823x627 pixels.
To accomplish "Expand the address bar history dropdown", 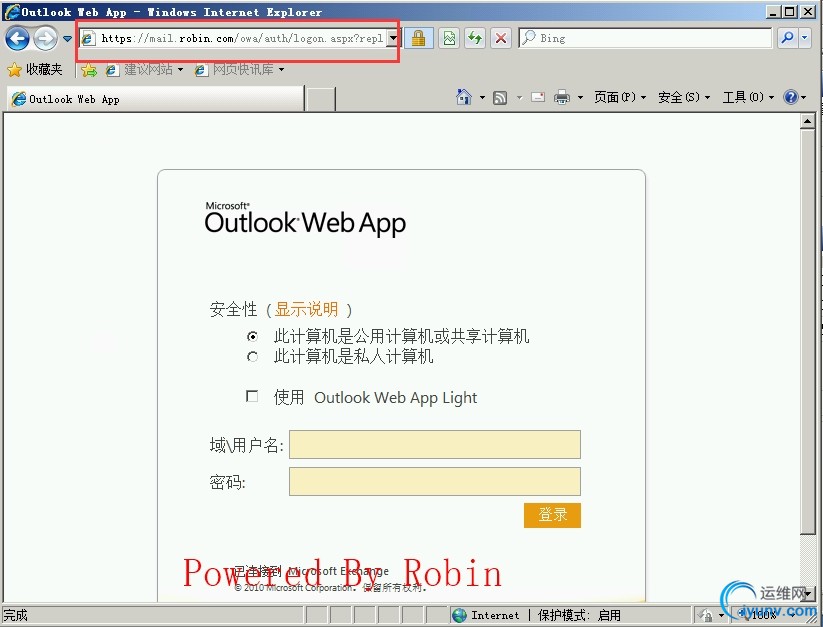I will tap(393, 38).
